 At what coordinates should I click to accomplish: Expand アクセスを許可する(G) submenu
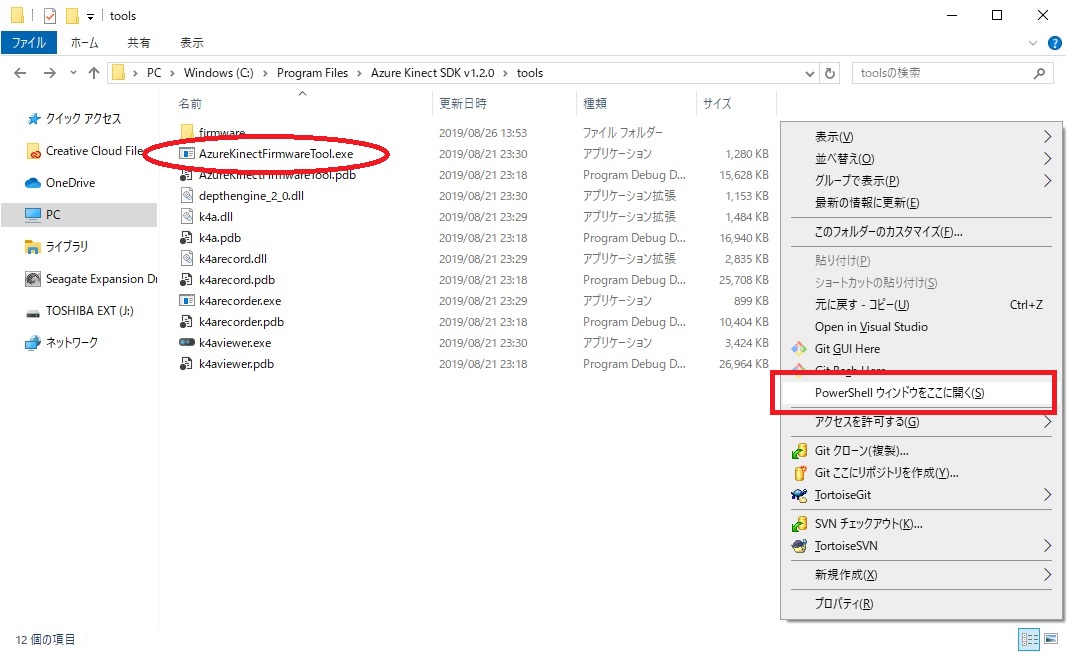tap(921, 422)
